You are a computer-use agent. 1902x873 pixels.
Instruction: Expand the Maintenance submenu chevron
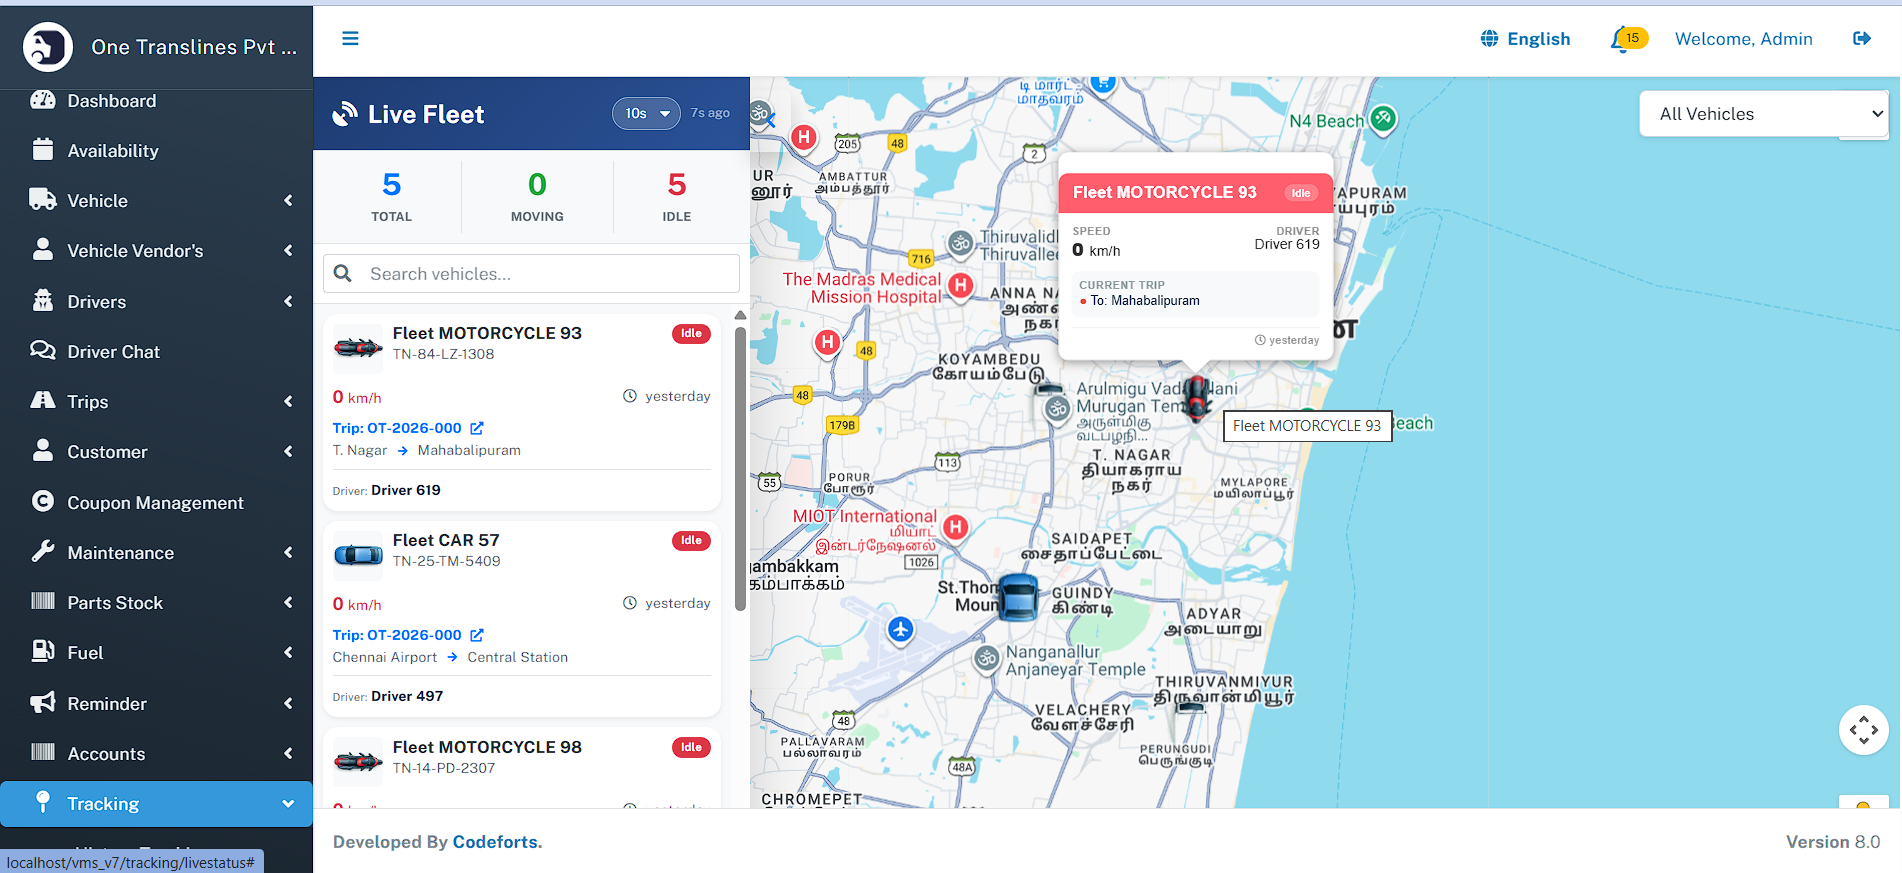[x=288, y=552]
